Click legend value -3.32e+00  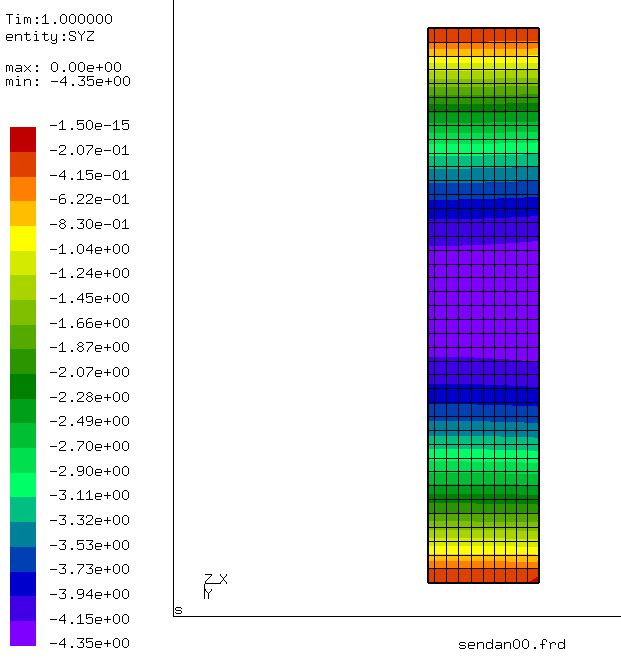tap(89, 520)
